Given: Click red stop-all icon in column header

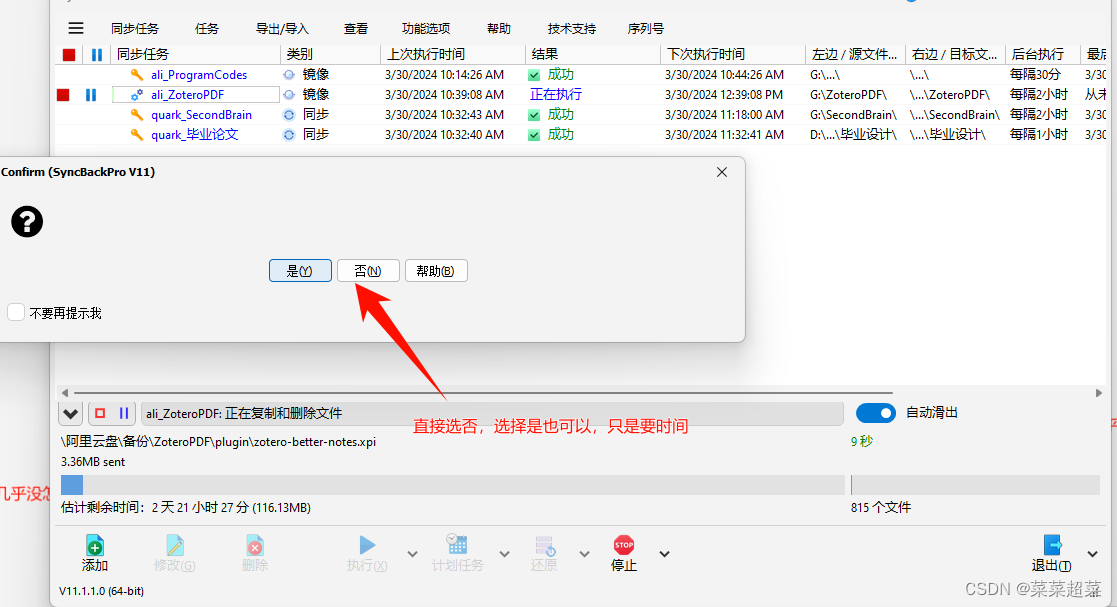Looking at the screenshot, I should pos(69,55).
